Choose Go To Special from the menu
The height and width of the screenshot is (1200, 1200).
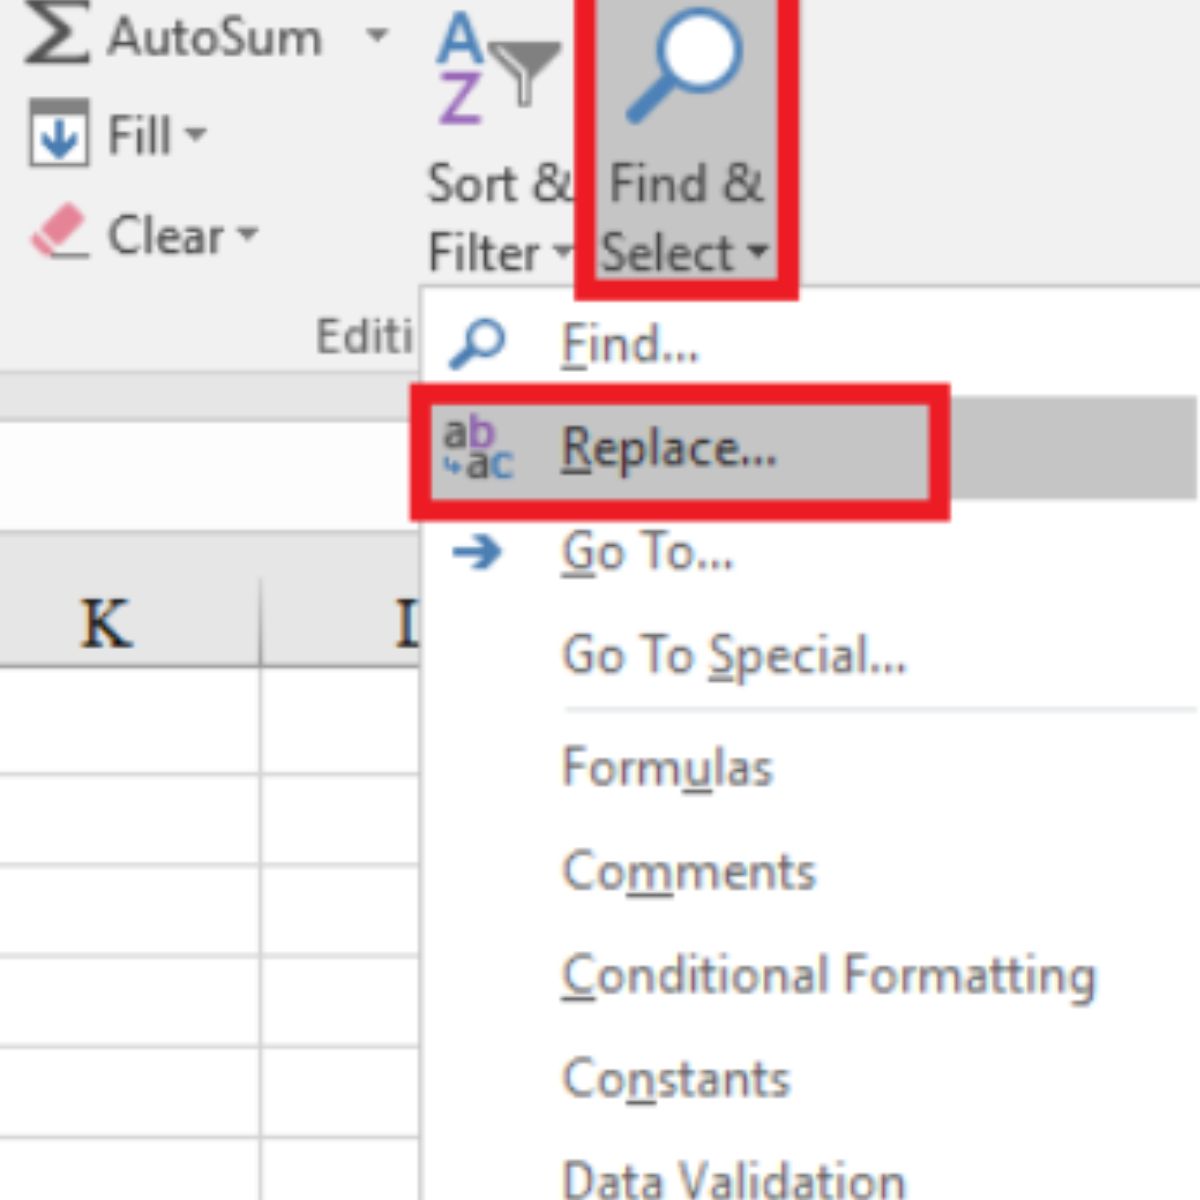[737, 657]
